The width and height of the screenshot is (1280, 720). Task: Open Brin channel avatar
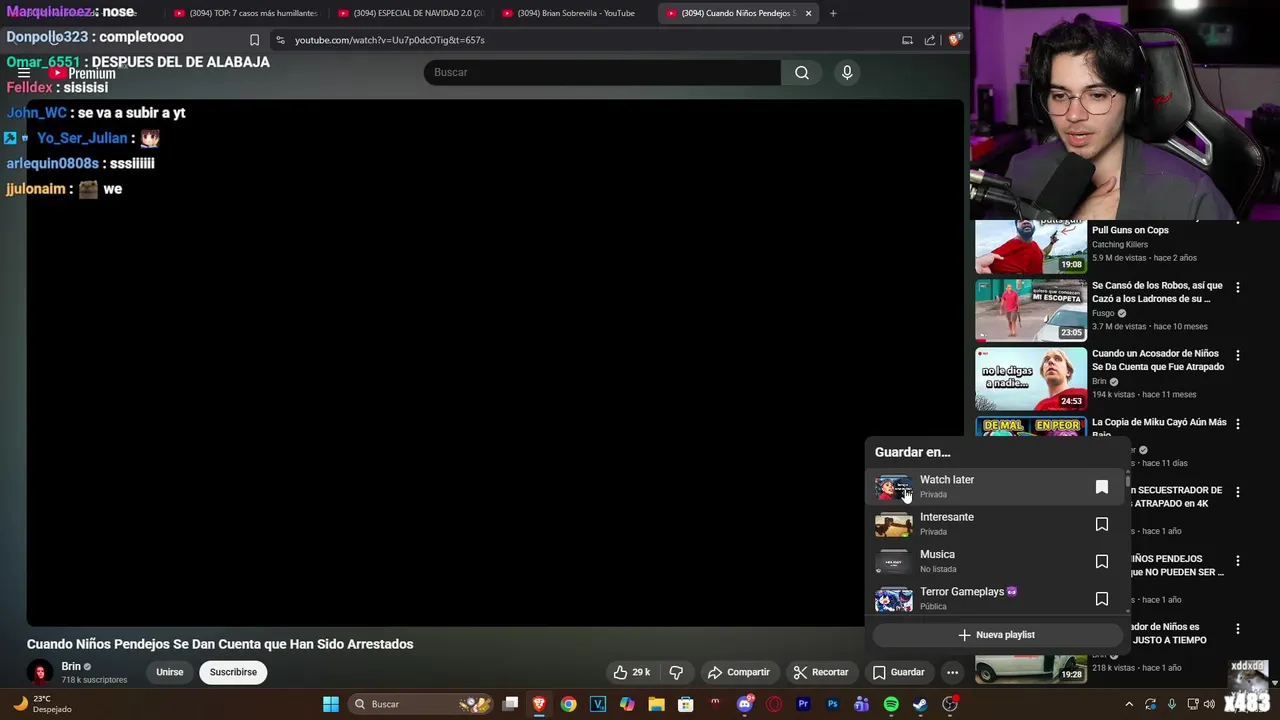tap(39, 672)
